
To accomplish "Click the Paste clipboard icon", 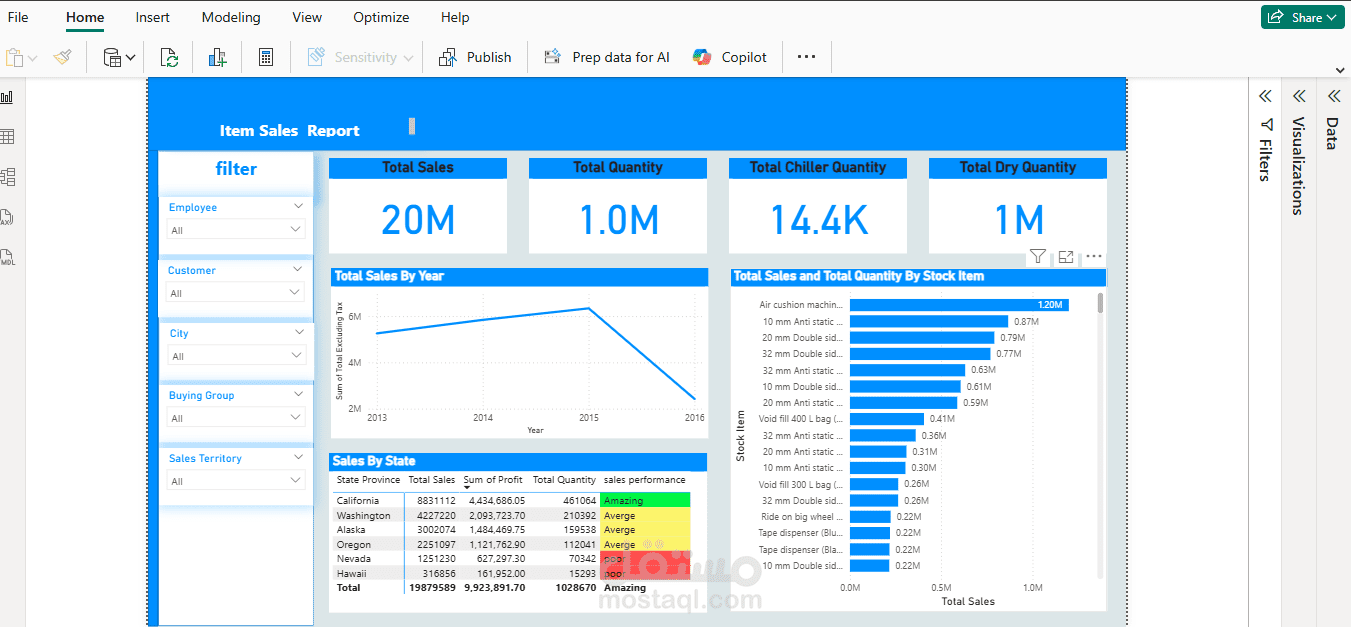I will pos(14,58).
